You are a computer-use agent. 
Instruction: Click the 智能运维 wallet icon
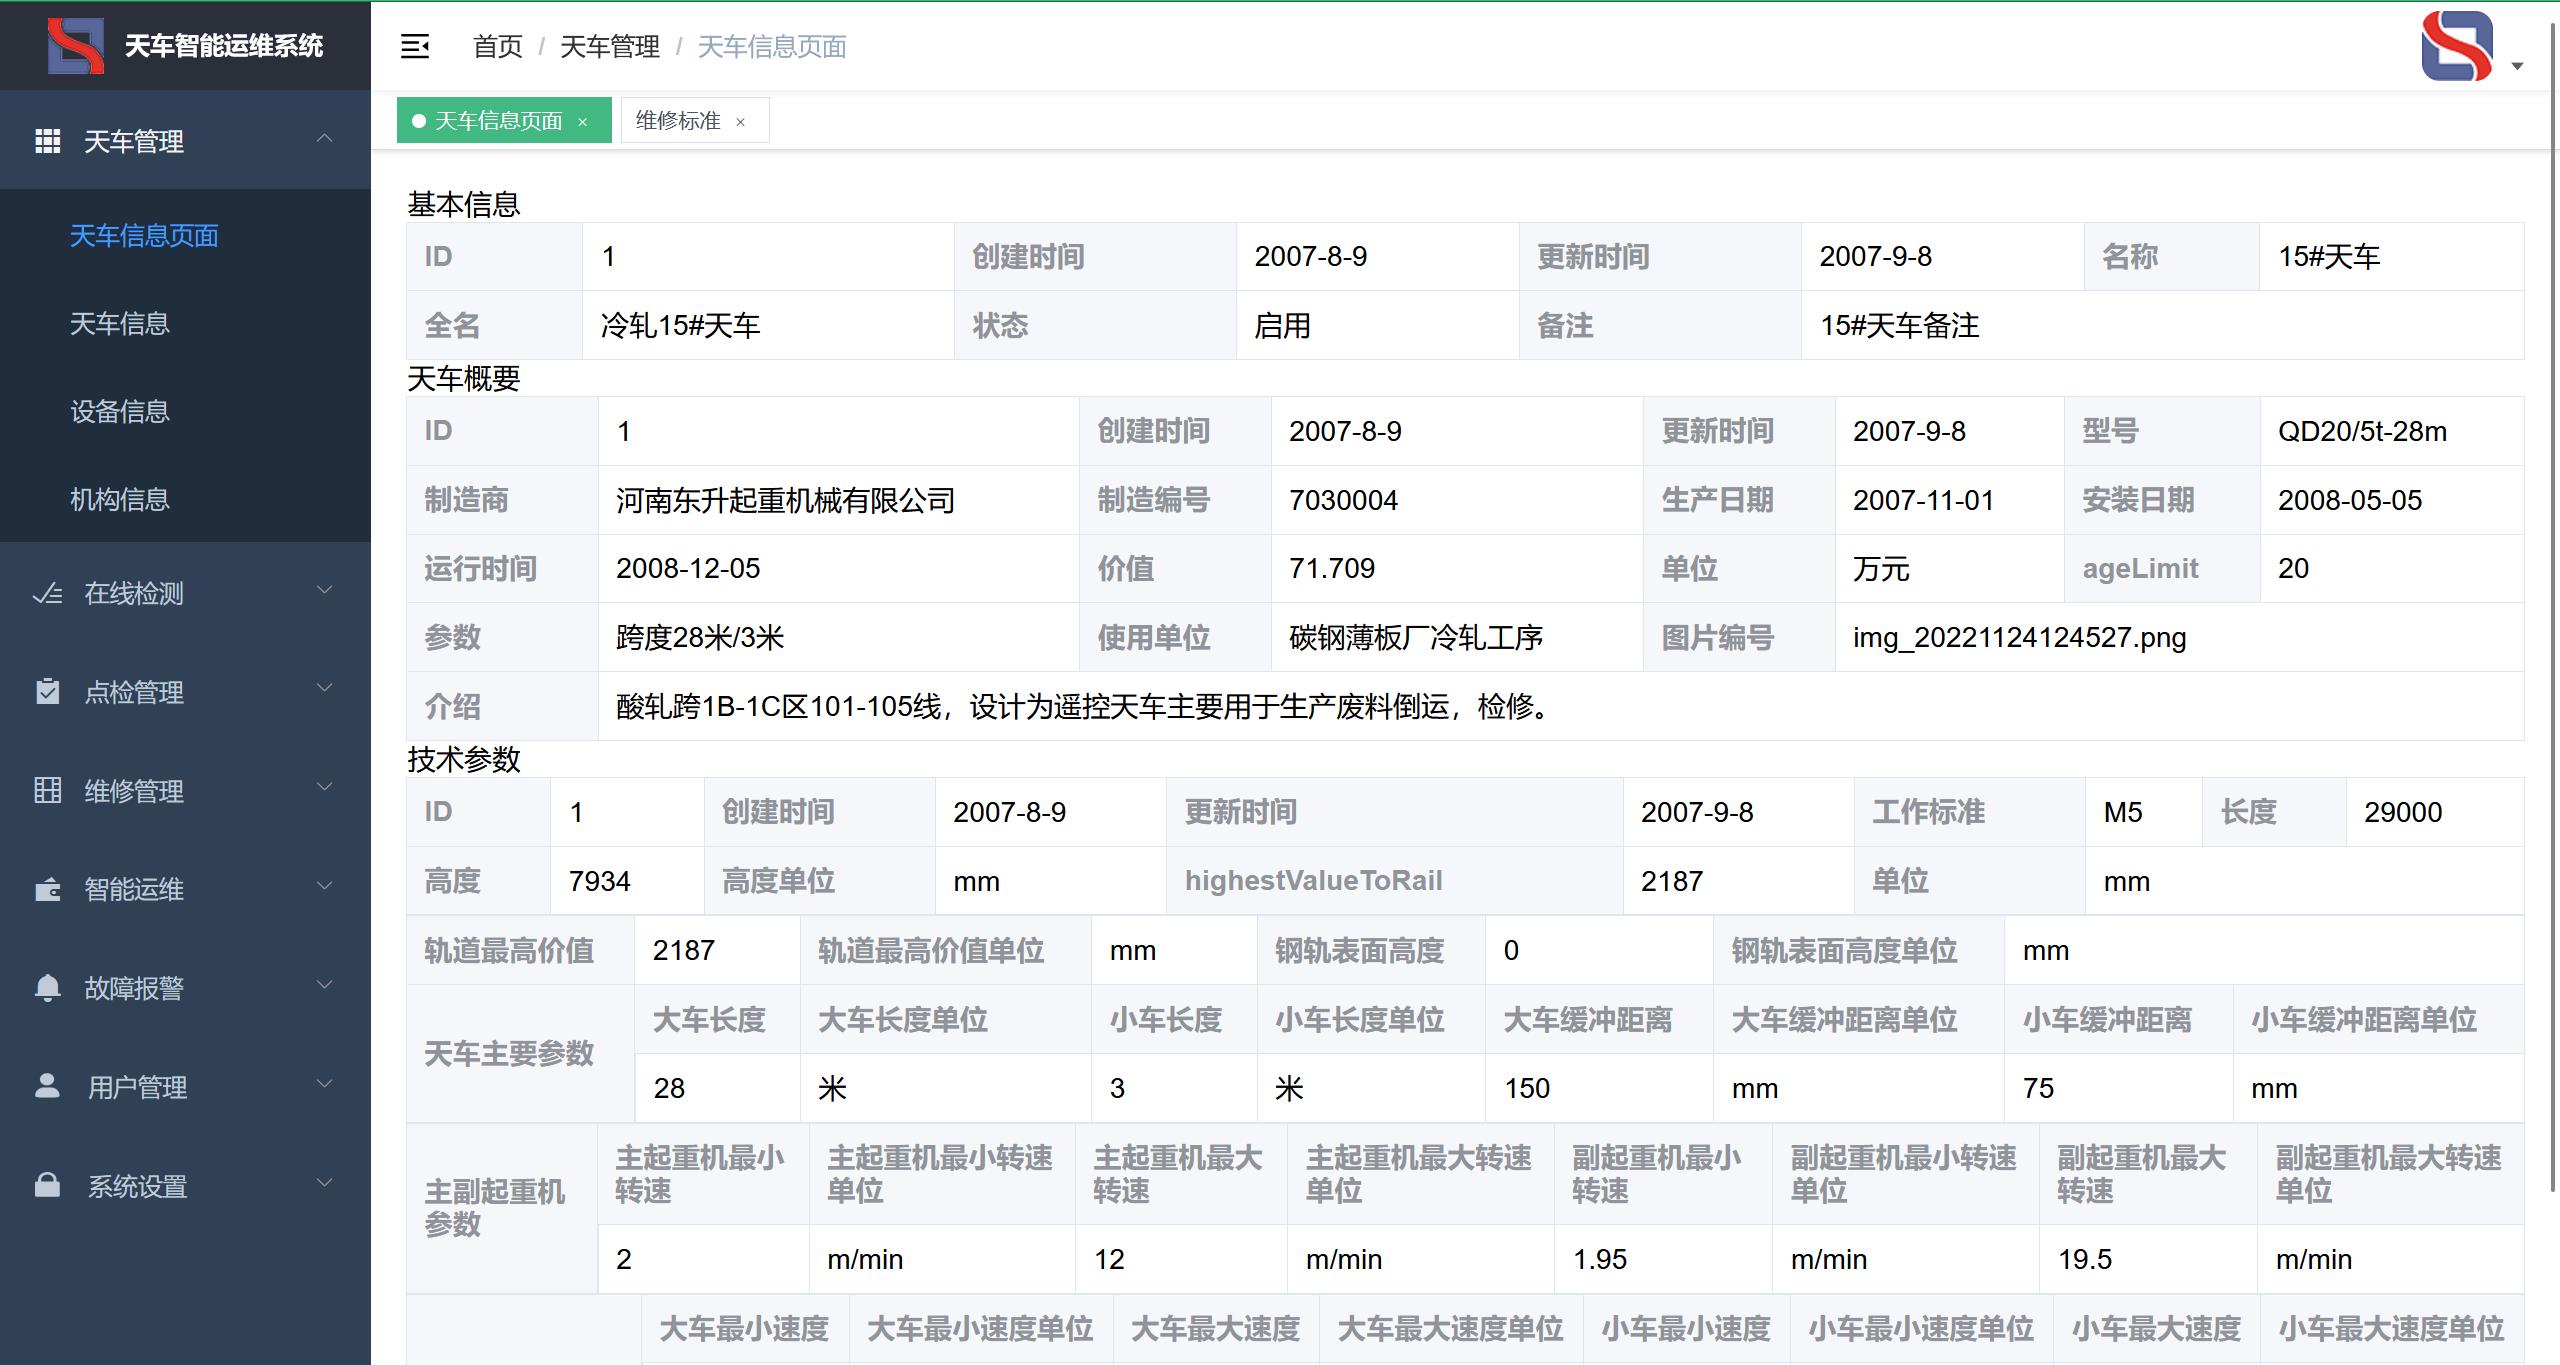coord(47,890)
